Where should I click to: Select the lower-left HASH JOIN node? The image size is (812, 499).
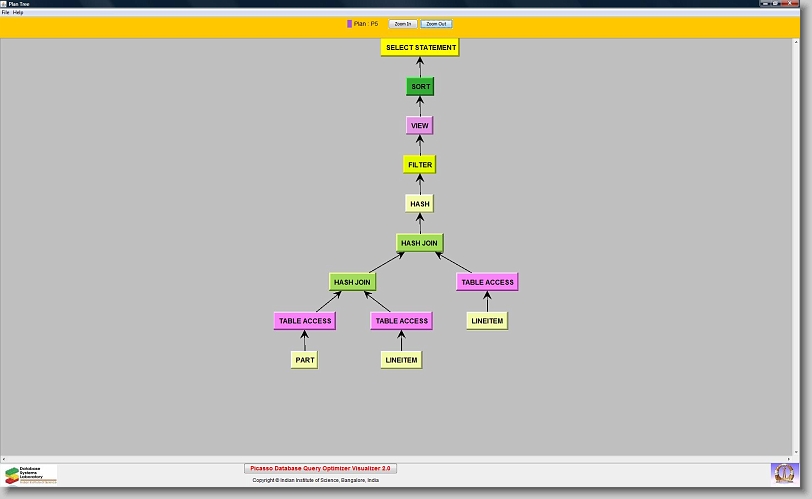tap(352, 282)
